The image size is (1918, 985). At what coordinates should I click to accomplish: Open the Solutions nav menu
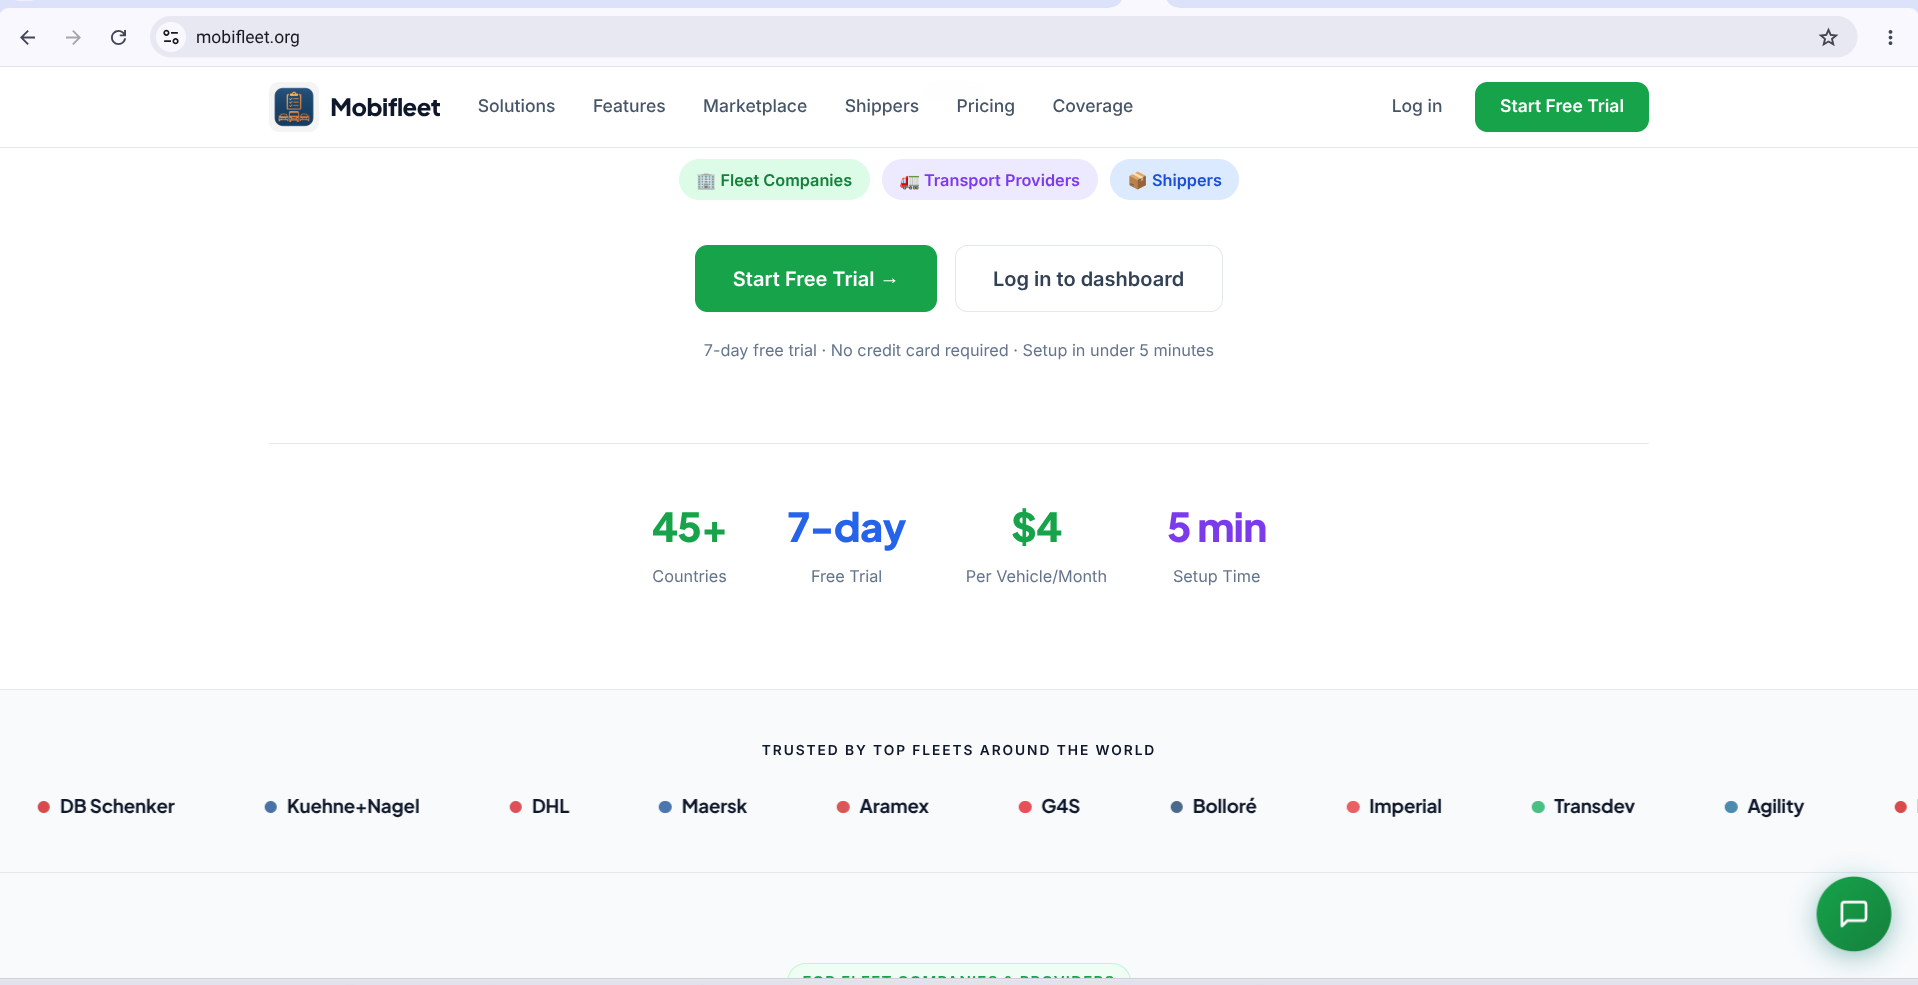[x=516, y=106]
